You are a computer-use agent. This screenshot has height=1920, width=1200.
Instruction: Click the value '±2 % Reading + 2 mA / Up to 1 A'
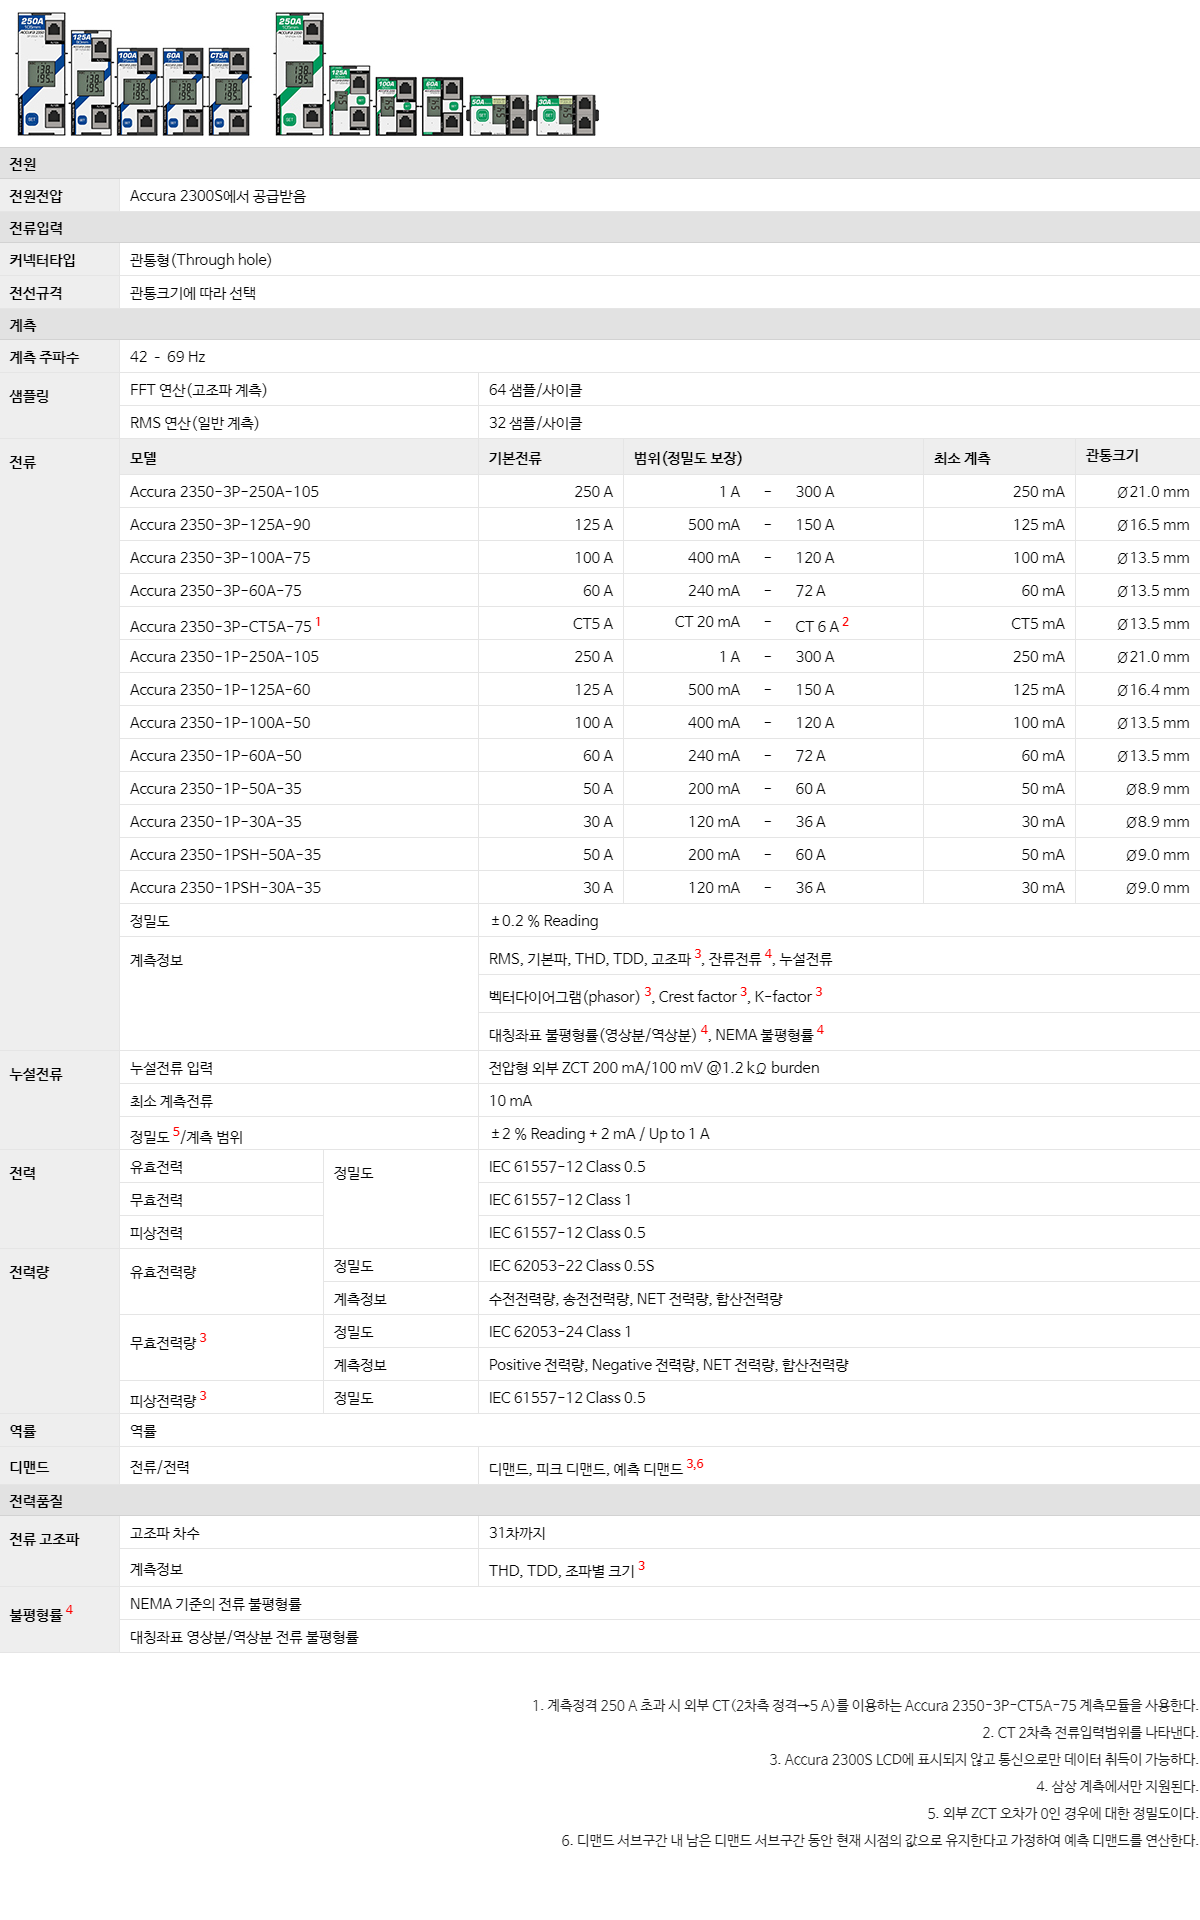pyautogui.click(x=599, y=1134)
